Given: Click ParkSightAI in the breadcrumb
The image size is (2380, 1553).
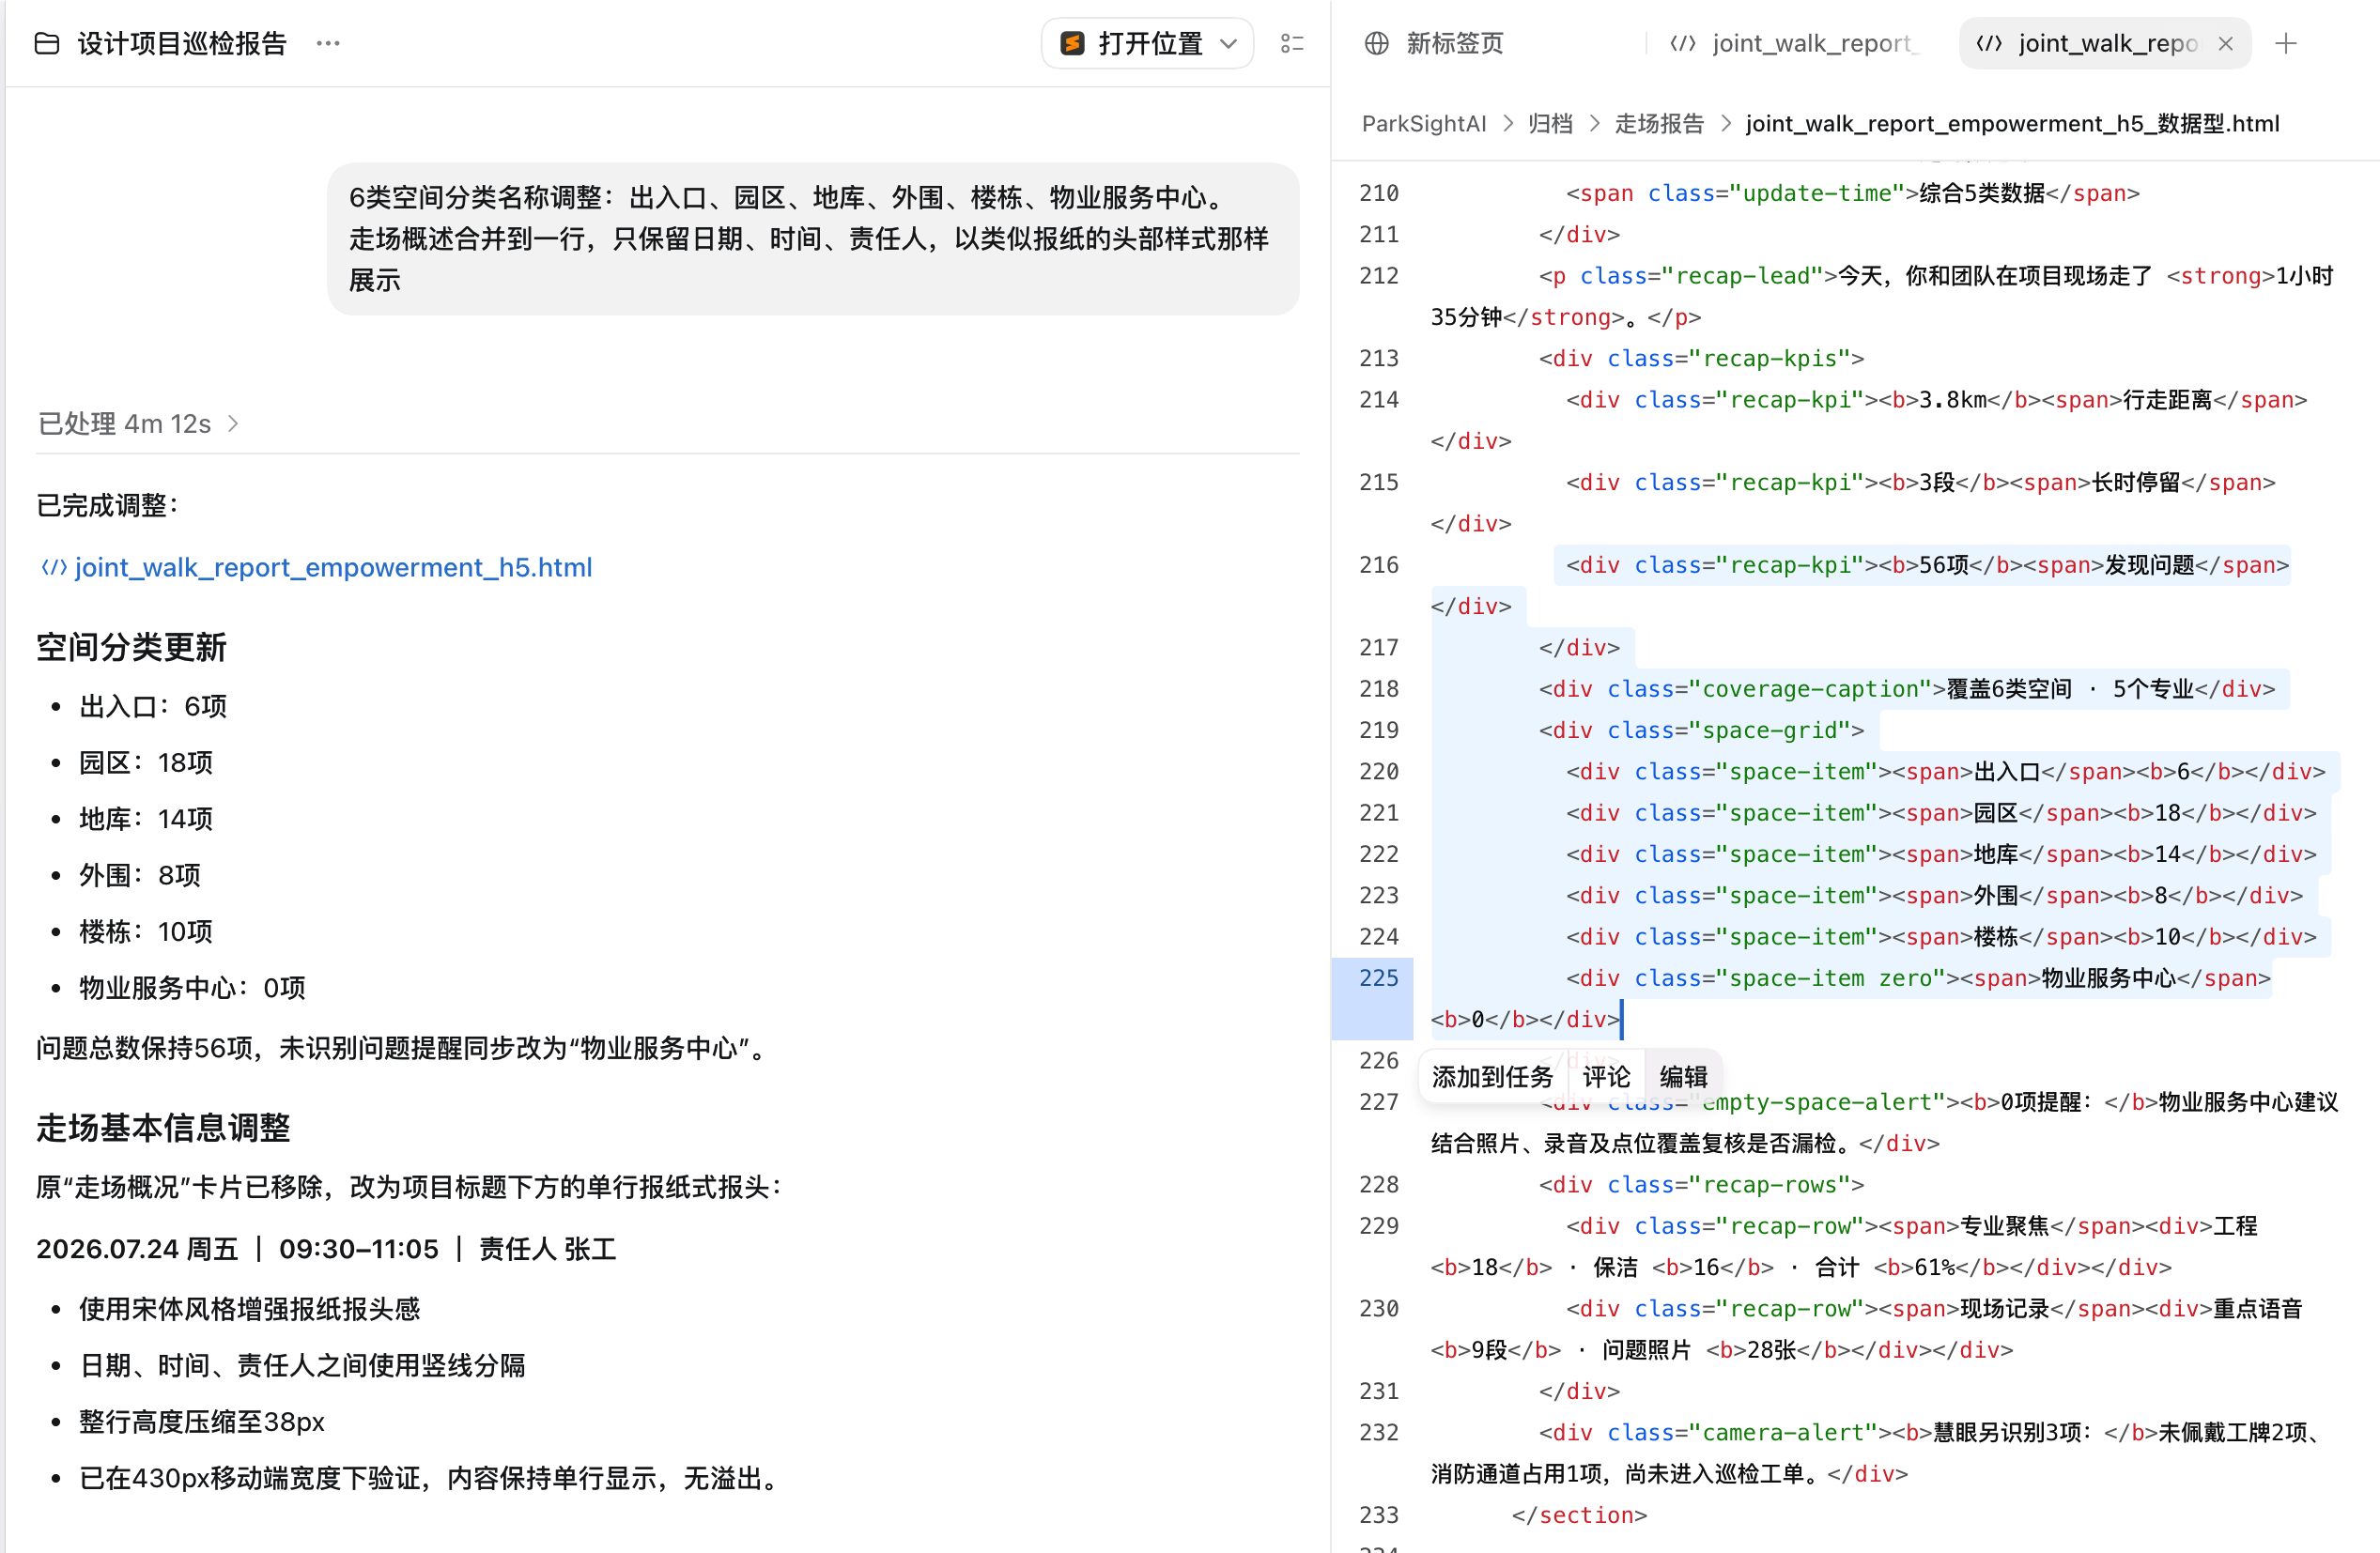Looking at the screenshot, I should pyautogui.click(x=1424, y=123).
